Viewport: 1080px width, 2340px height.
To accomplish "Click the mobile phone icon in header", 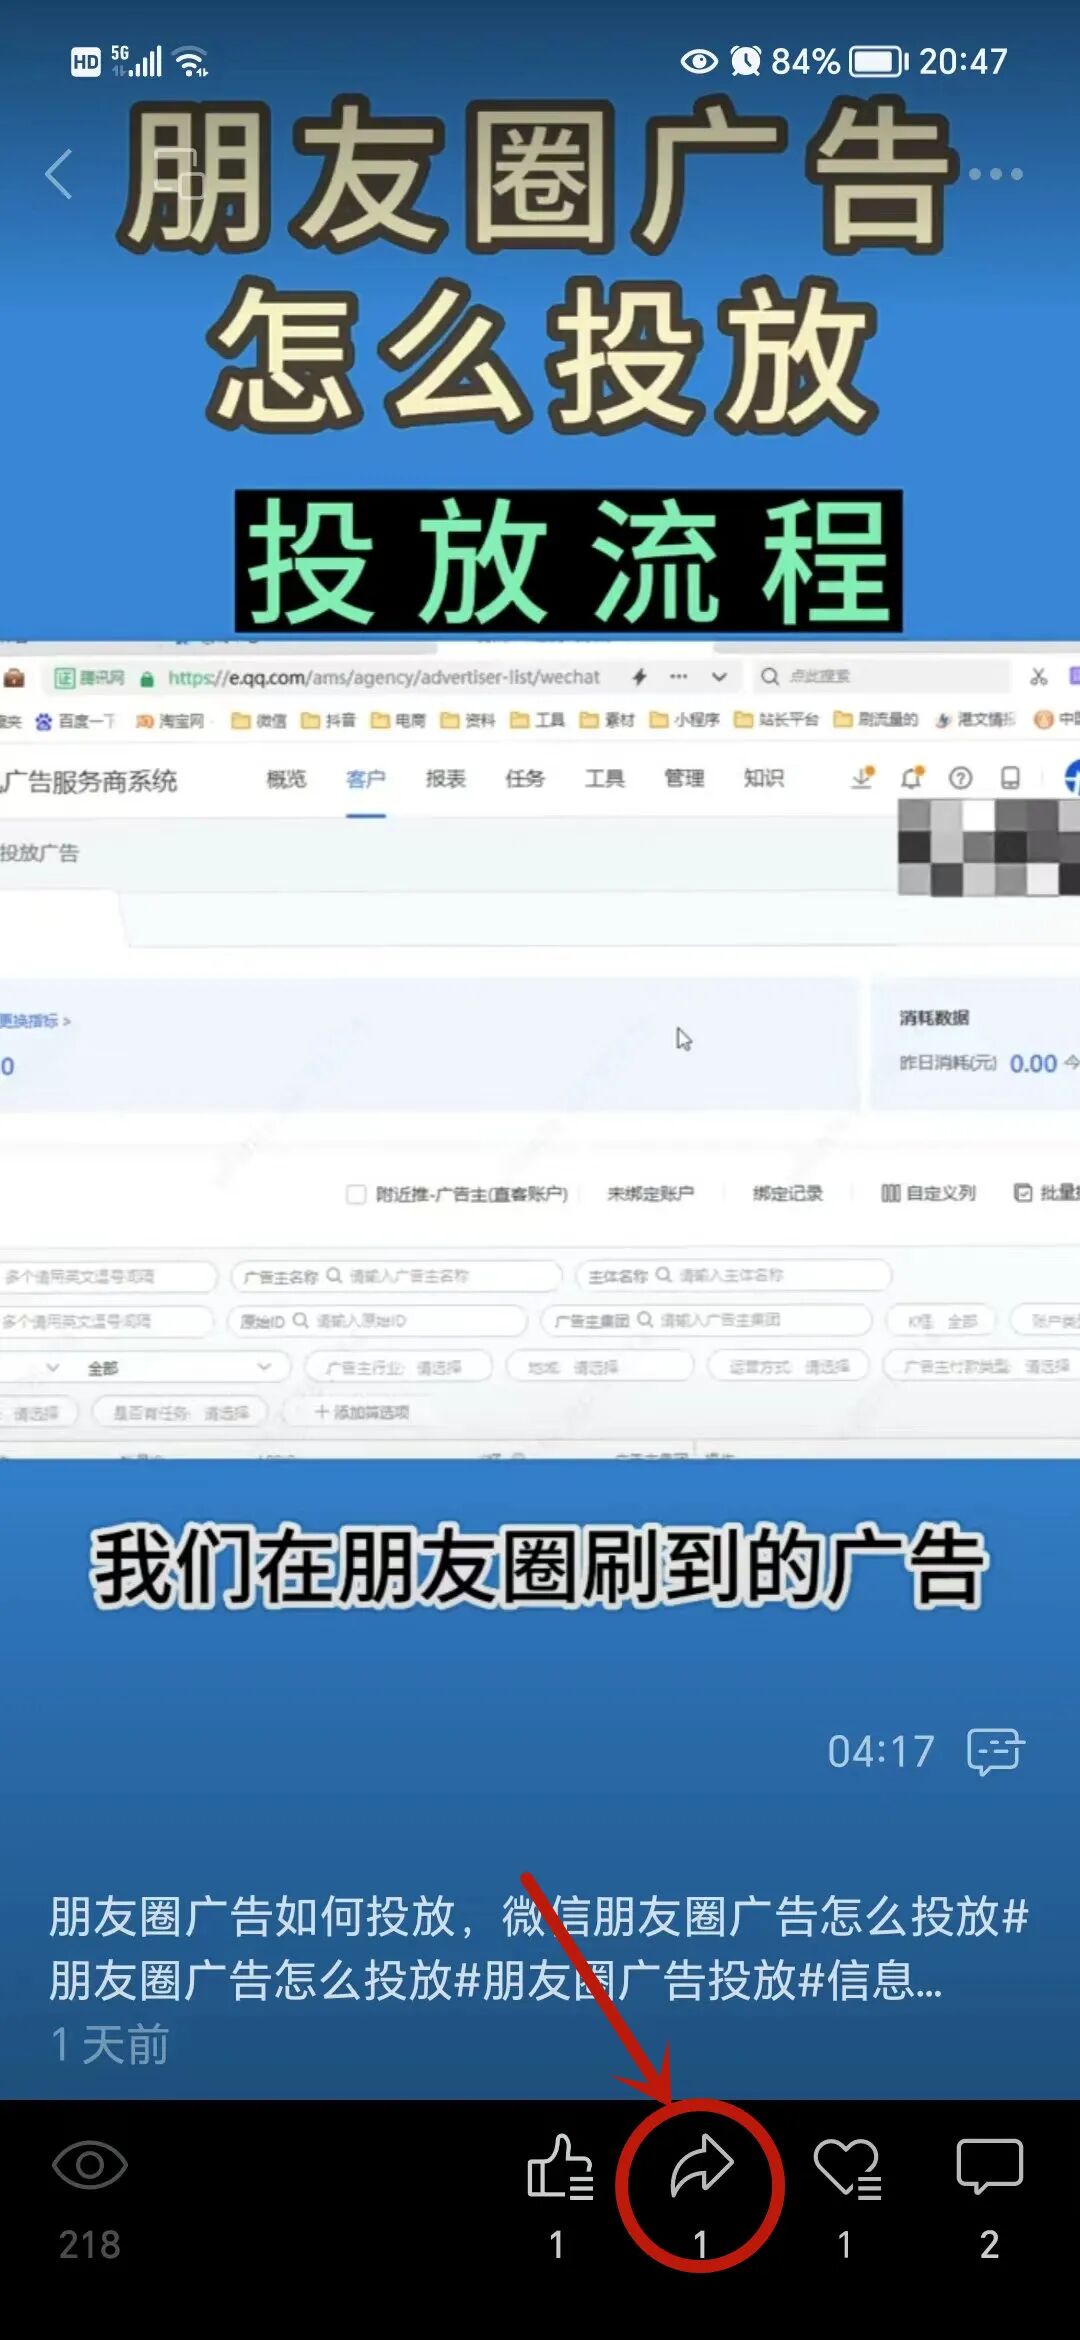I will (1011, 778).
